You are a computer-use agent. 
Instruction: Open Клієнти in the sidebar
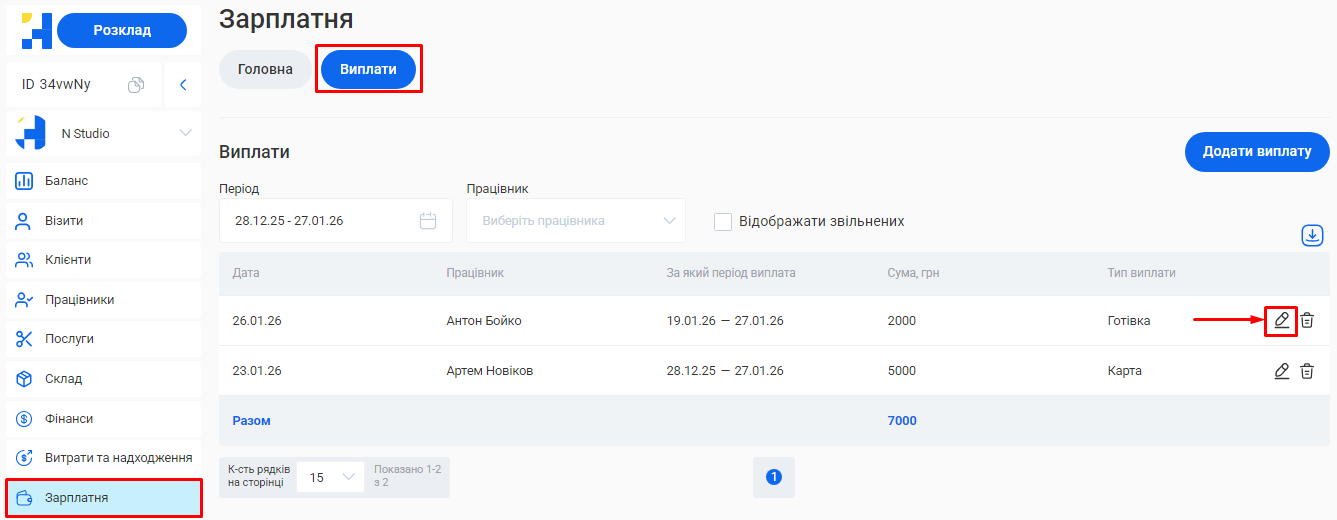tap(68, 260)
